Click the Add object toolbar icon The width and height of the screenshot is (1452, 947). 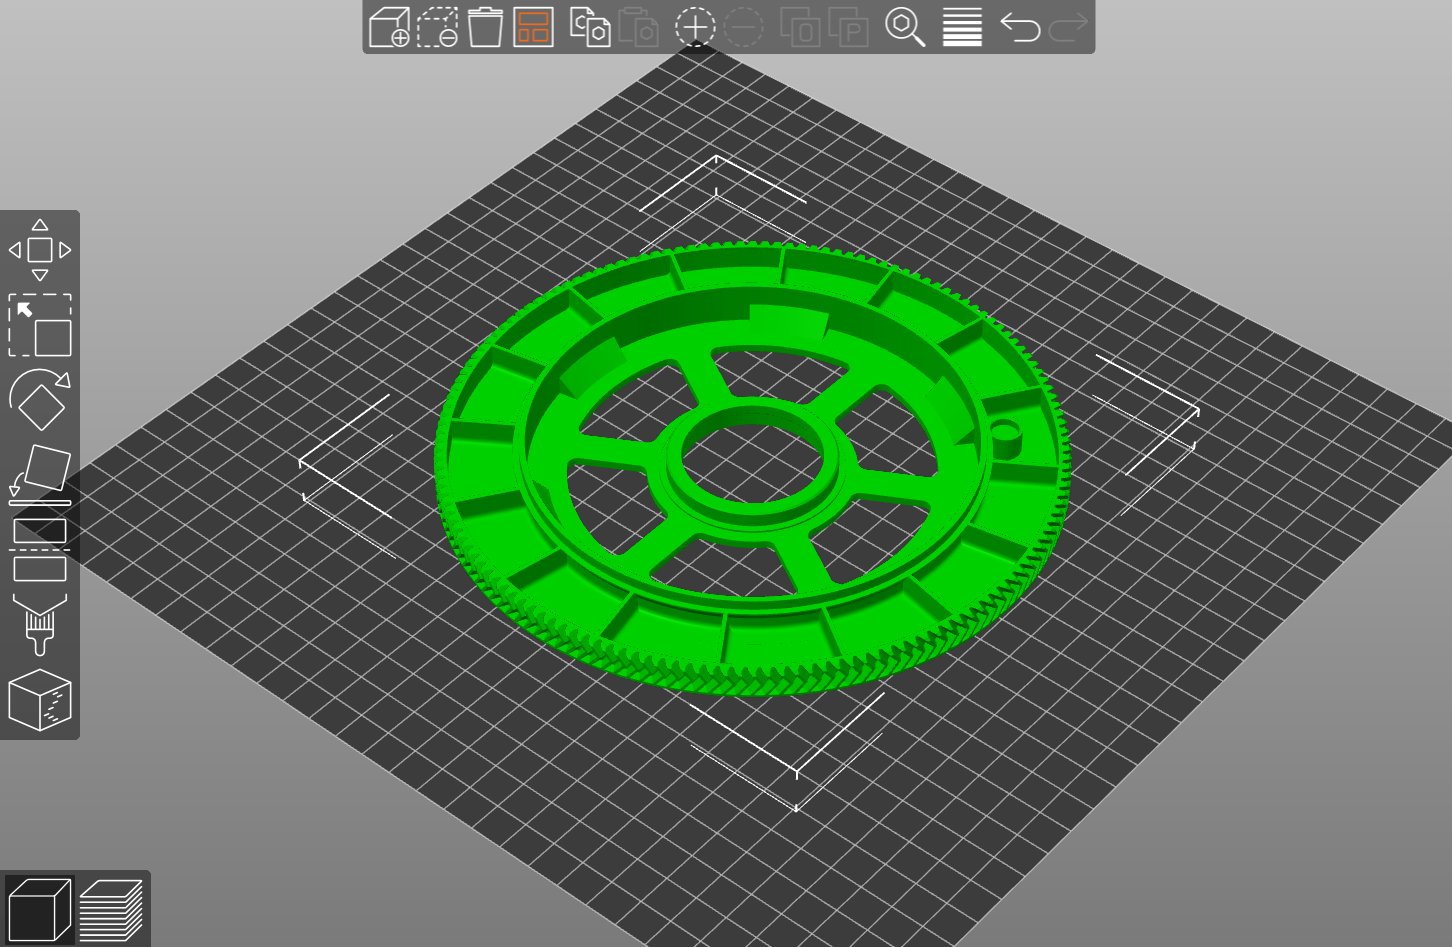tap(389, 27)
